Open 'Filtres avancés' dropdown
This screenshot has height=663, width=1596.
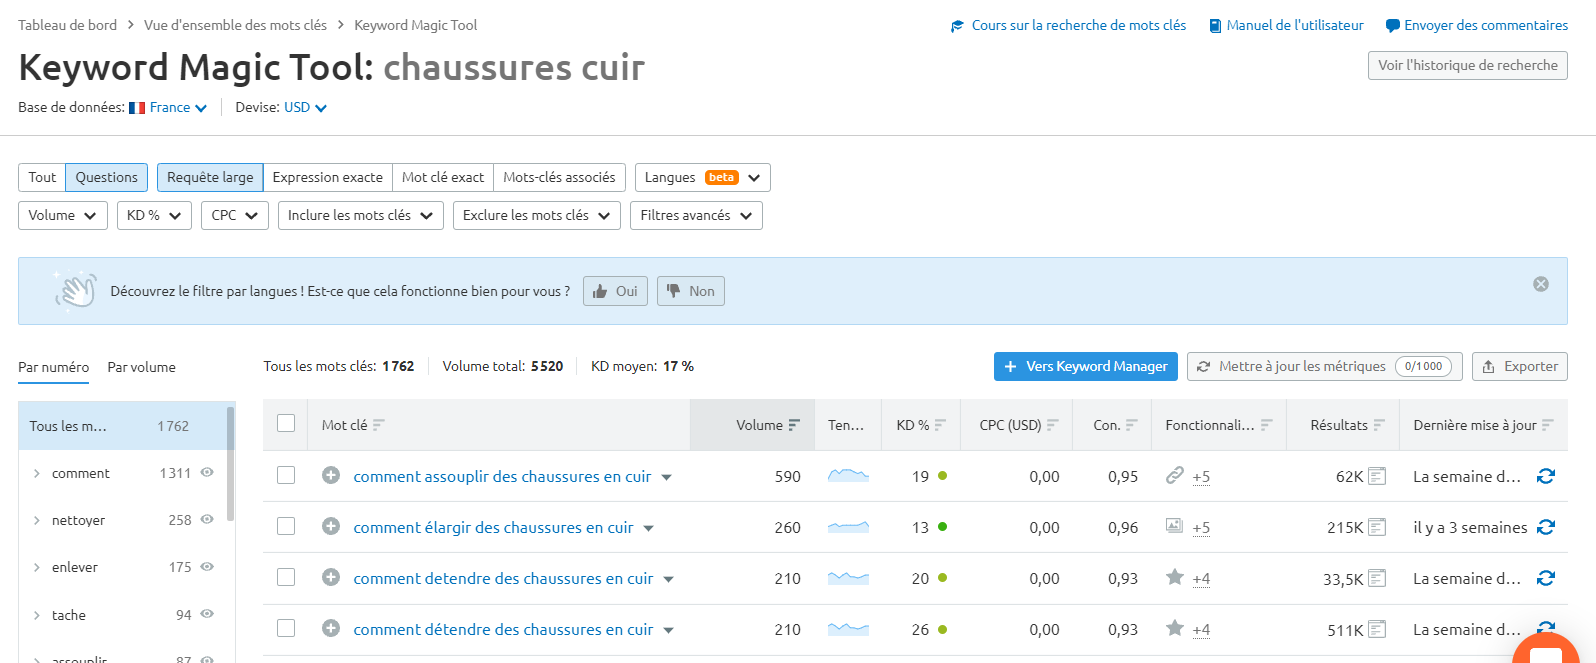[696, 215]
